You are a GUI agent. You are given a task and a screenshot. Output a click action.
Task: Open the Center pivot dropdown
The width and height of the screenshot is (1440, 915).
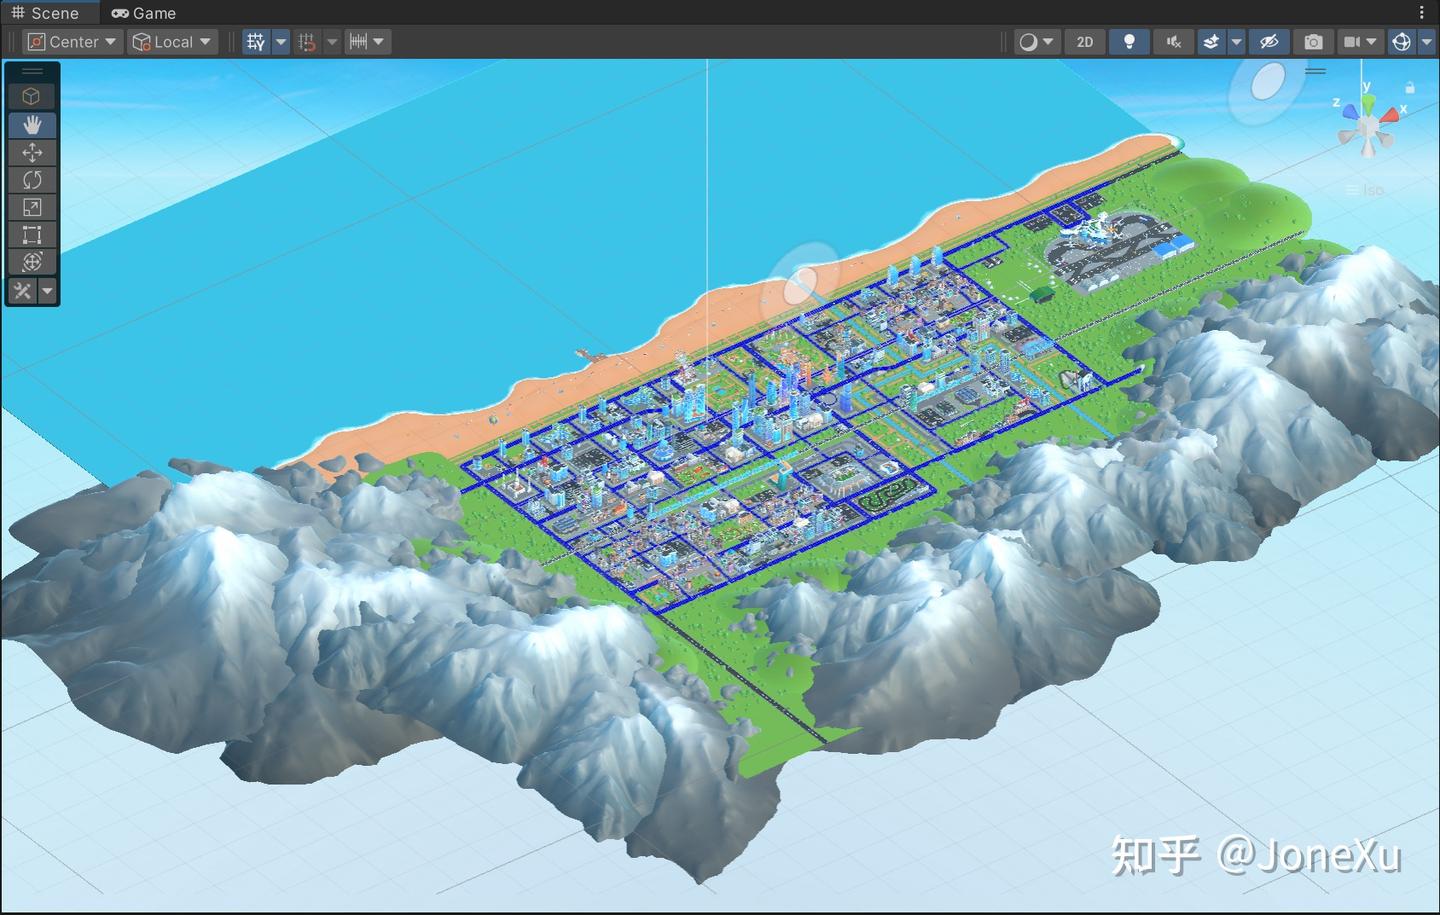coord(71,41)
